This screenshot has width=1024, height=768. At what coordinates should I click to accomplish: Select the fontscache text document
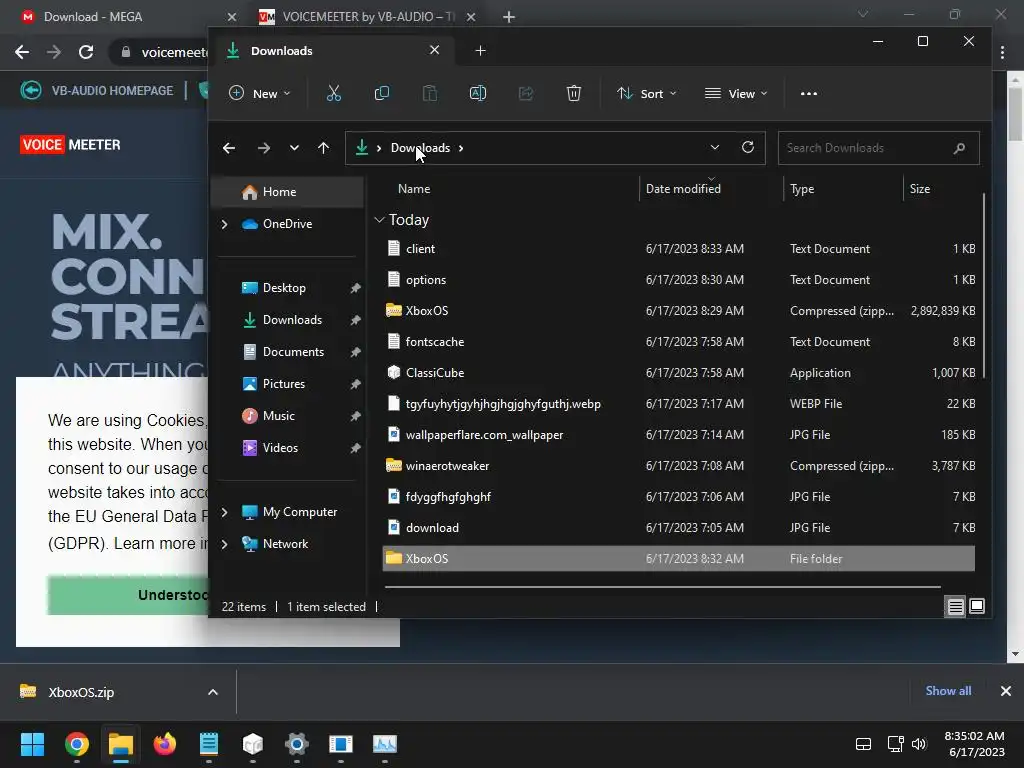679,342
